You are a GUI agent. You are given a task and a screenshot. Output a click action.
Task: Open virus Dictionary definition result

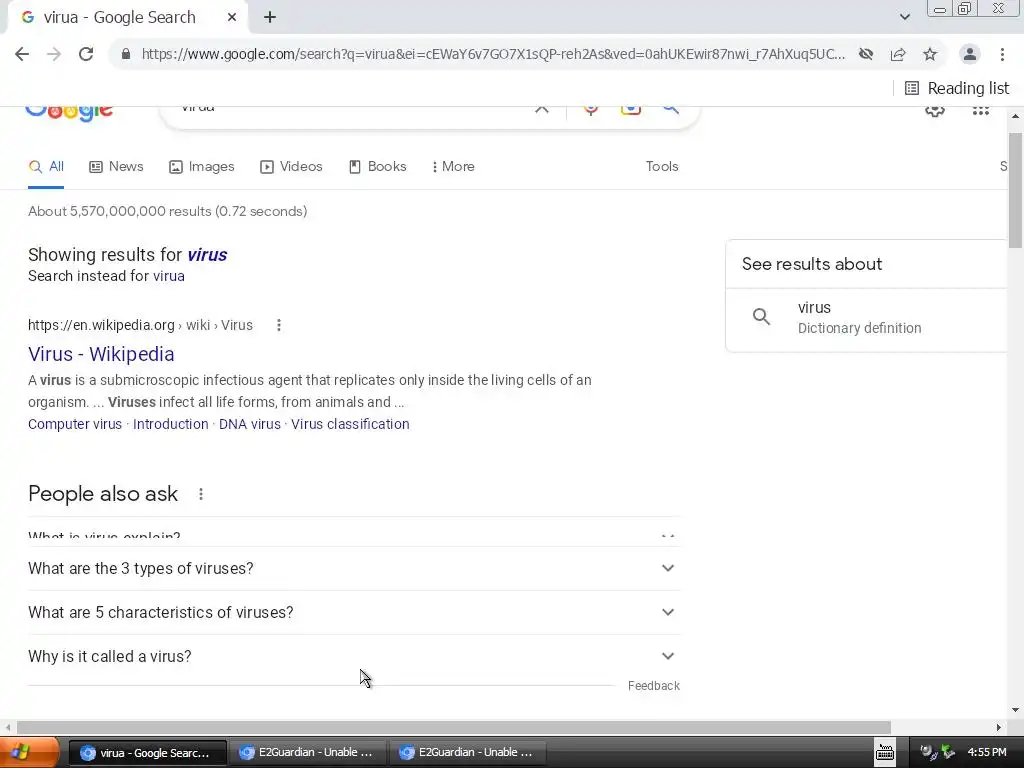[866, 318]
